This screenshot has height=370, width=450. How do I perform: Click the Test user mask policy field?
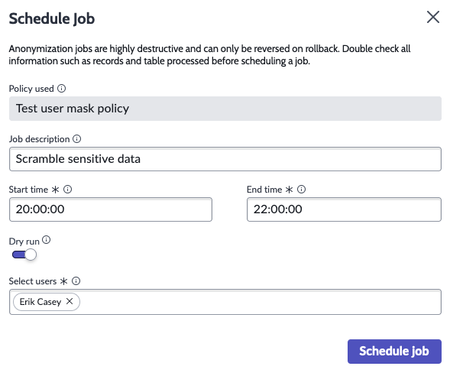click(x=225, y=109)
